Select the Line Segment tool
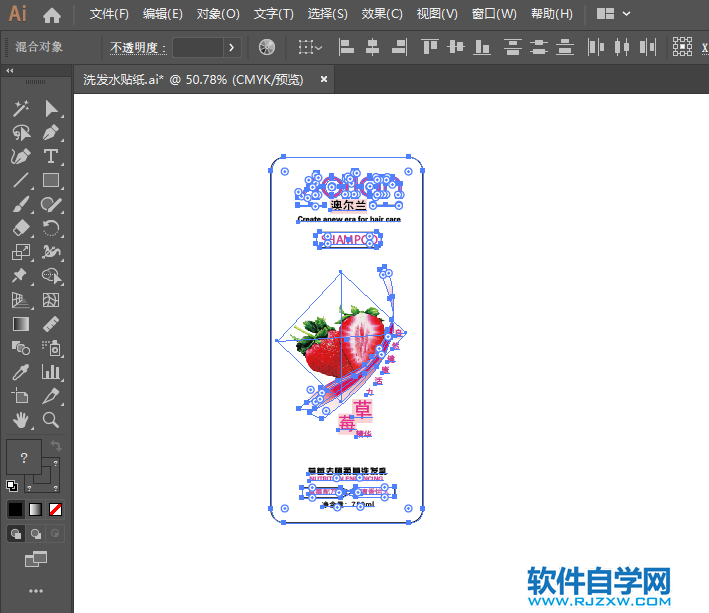 point(21,180)
